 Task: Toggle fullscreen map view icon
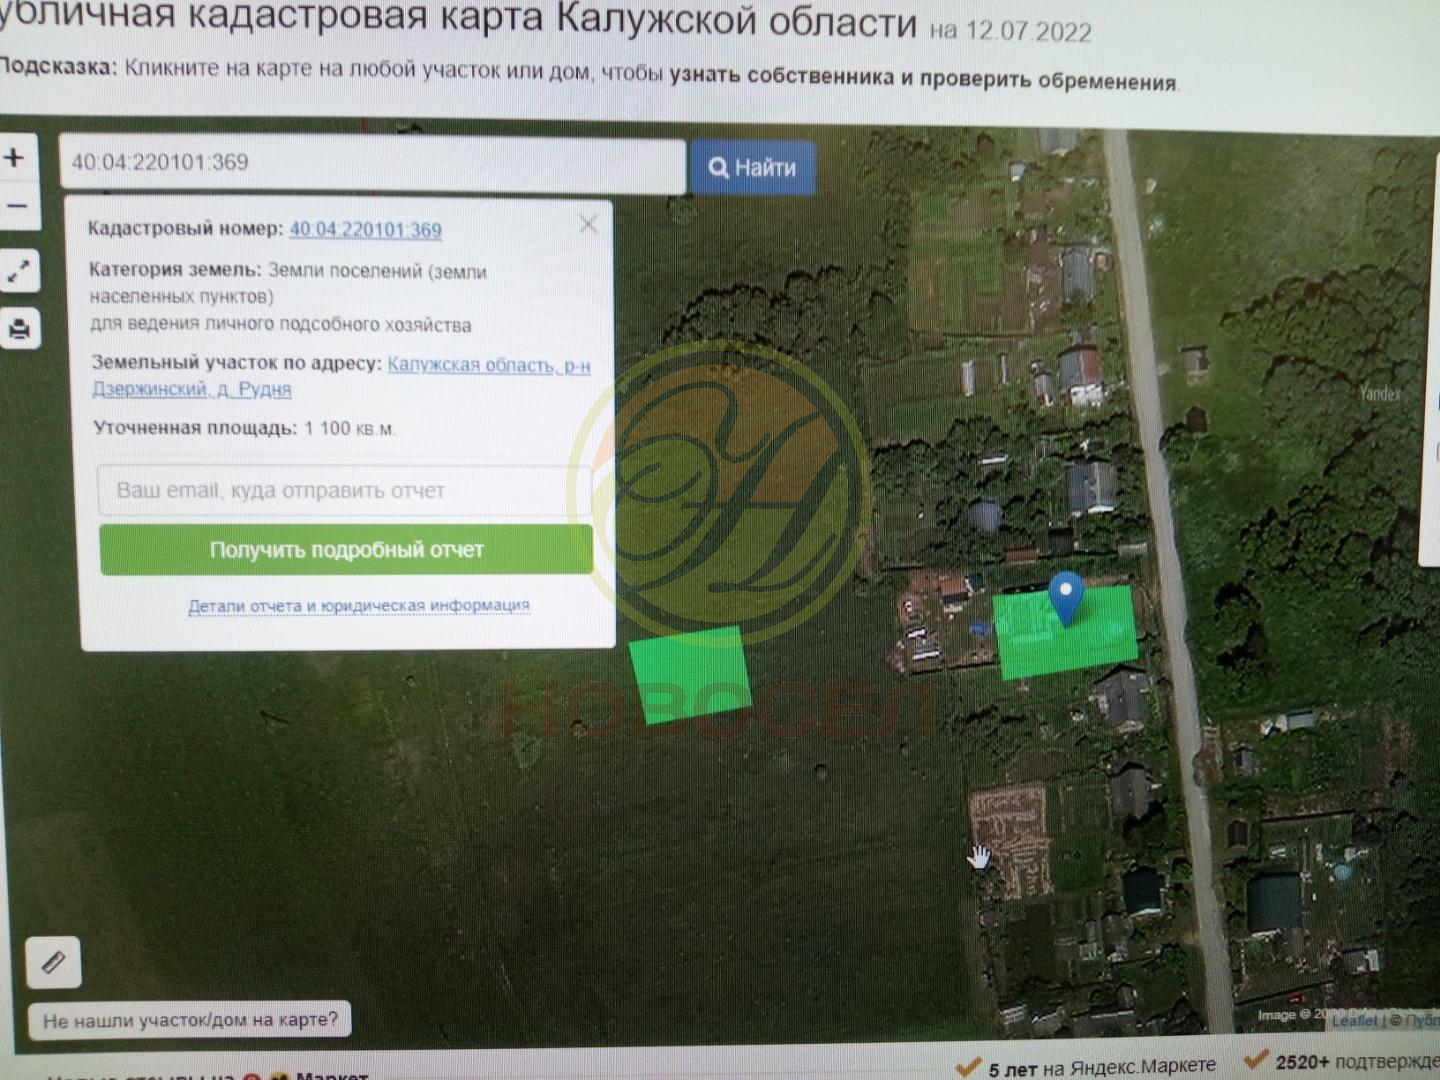[19, 271]
